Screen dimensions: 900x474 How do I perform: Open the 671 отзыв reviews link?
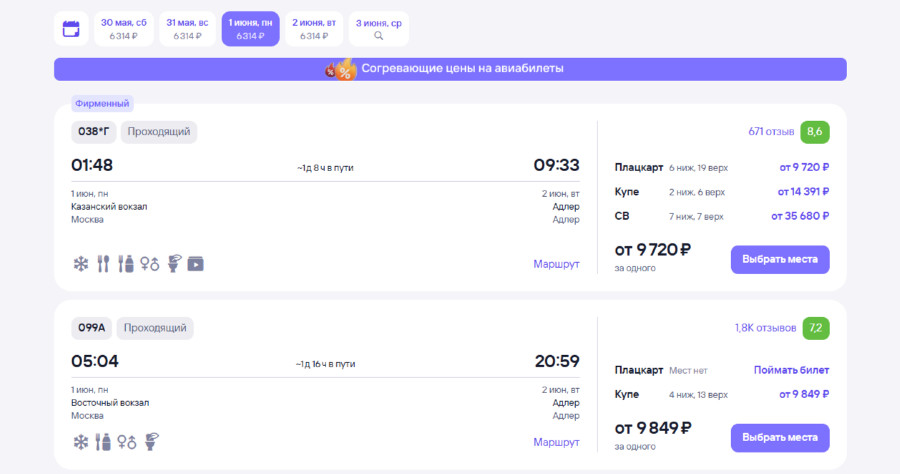pyautogui.click(x=771, y=131)
